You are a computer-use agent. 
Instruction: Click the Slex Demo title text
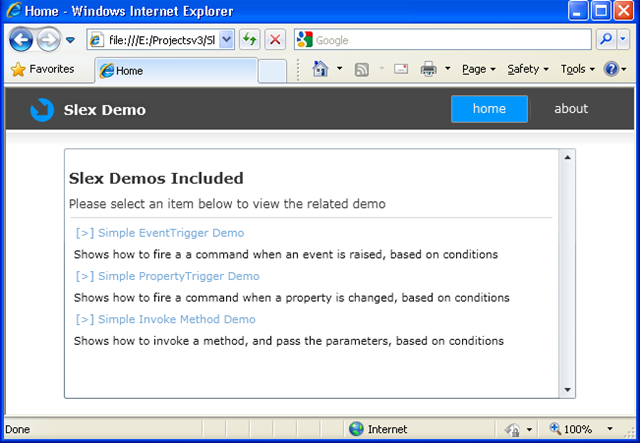tap(104, 110)
